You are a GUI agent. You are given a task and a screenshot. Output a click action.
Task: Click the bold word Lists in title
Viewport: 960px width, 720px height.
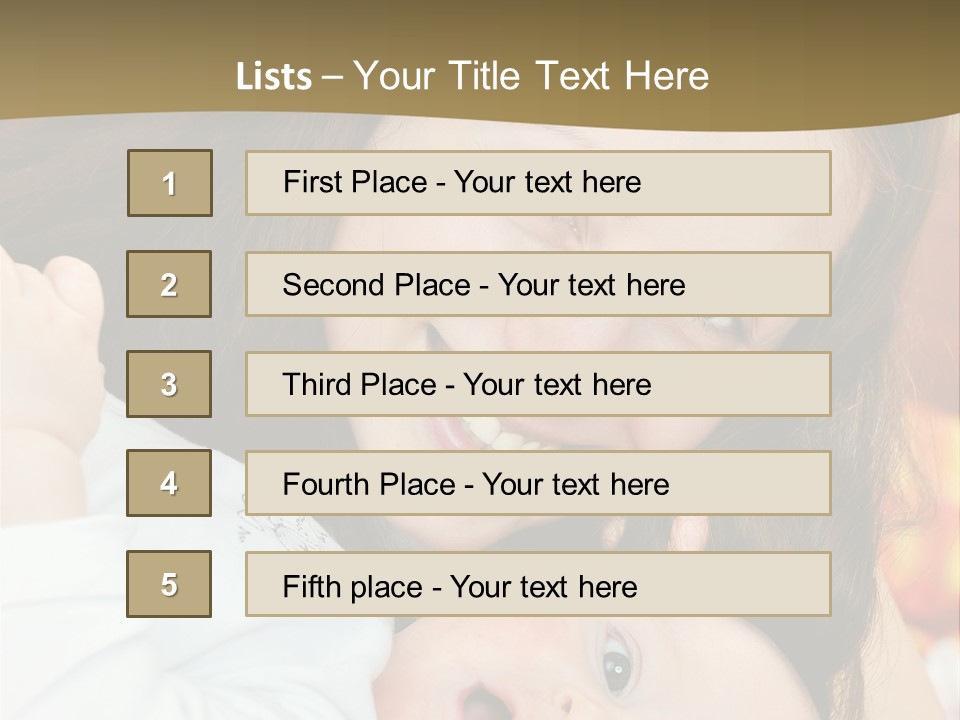click(274, 77)
